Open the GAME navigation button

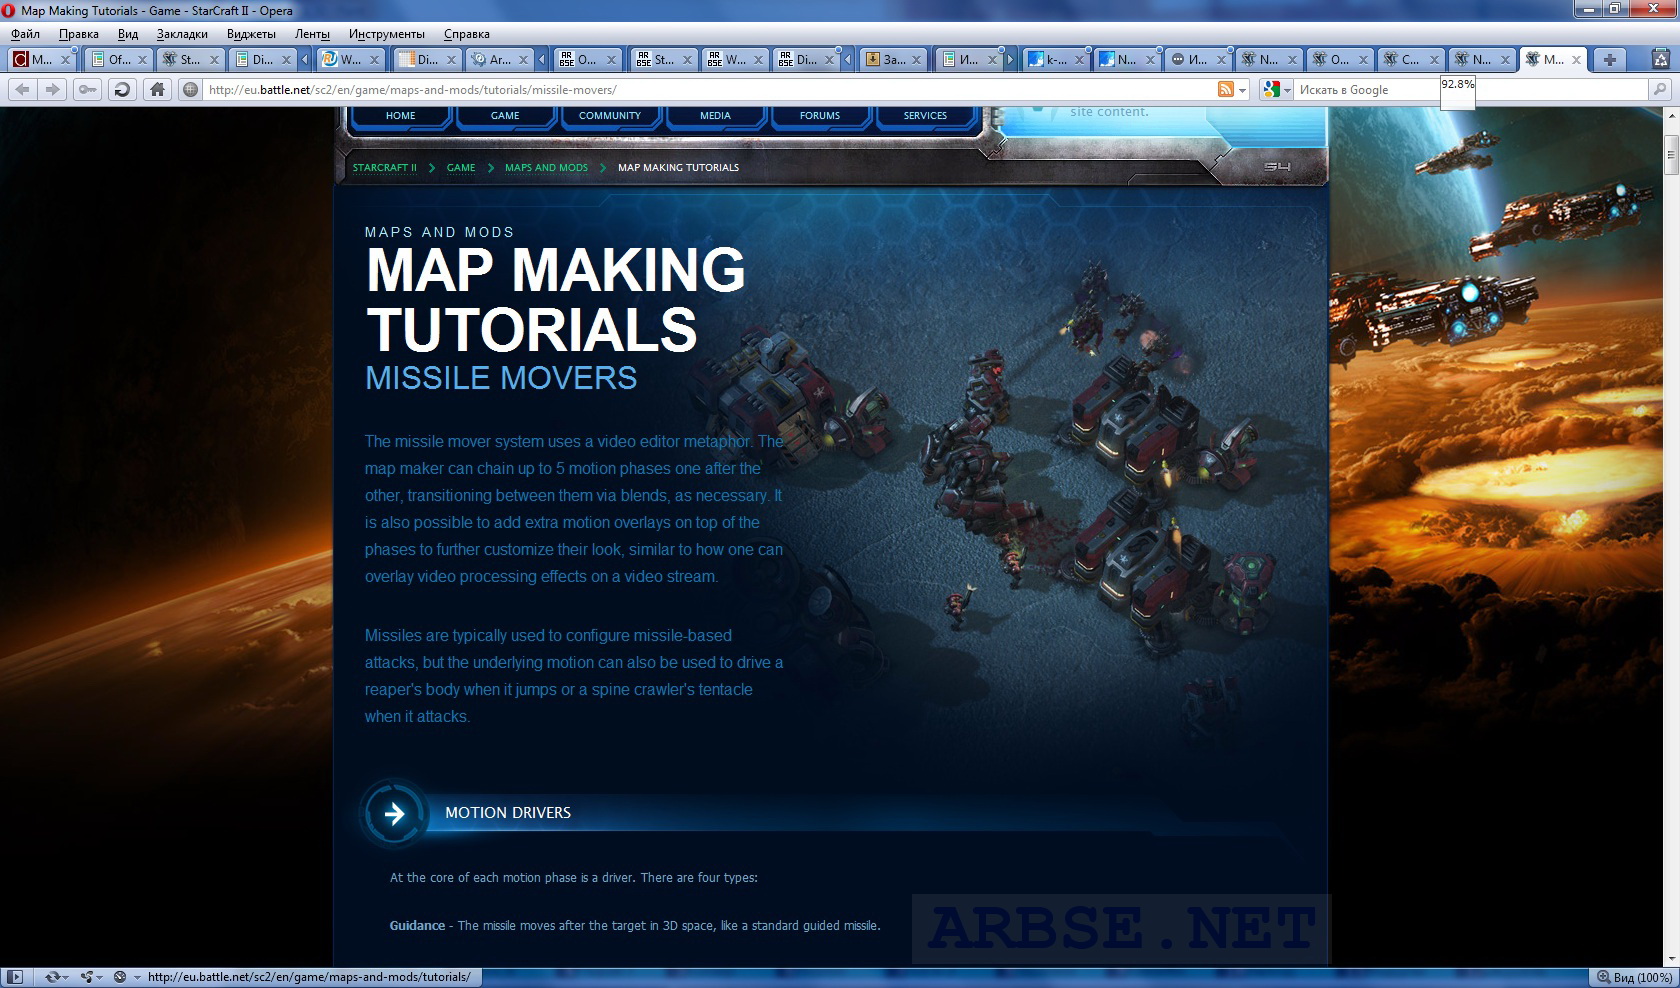tap(505, 116)
